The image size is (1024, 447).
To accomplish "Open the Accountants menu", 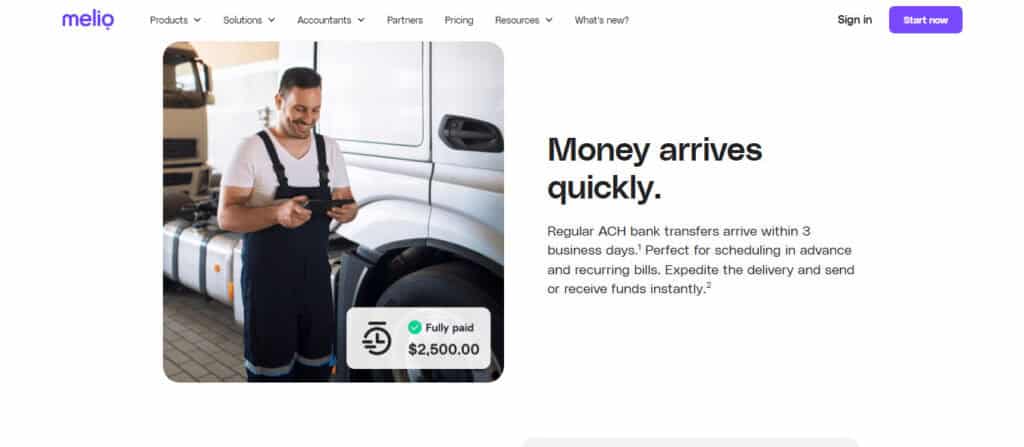I will (x=331, y=20).
